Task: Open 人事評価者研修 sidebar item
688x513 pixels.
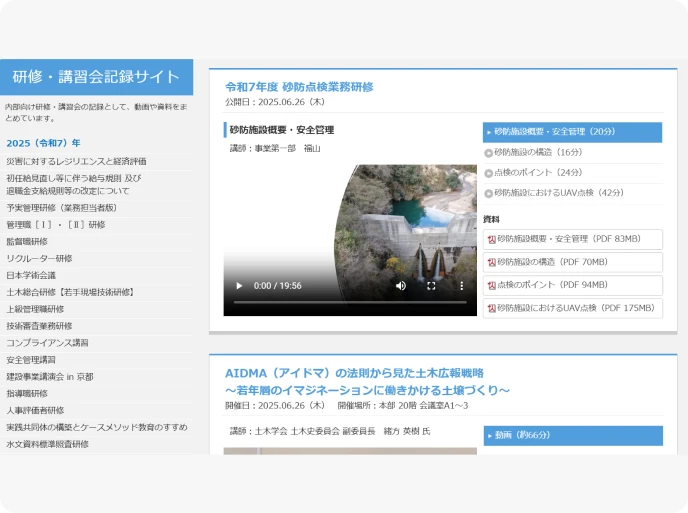Action: coord(35,410)
